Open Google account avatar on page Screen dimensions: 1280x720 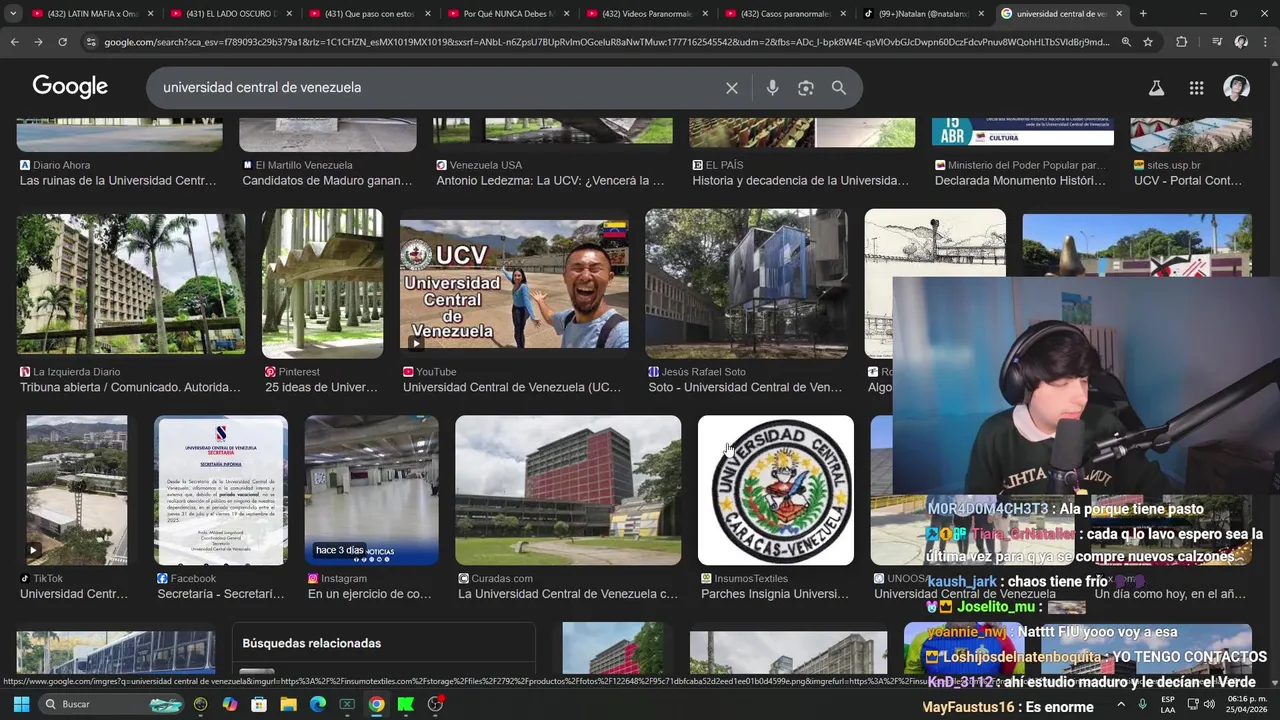(1236, 88)
